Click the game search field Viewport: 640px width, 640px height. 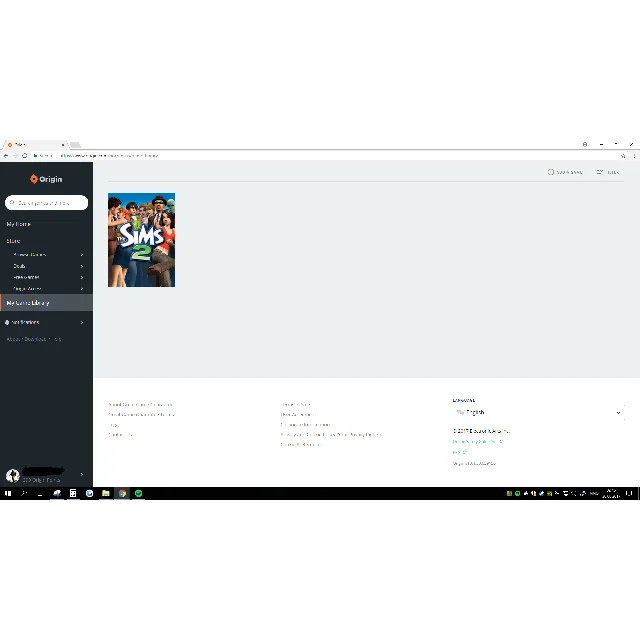click(46, 202)
